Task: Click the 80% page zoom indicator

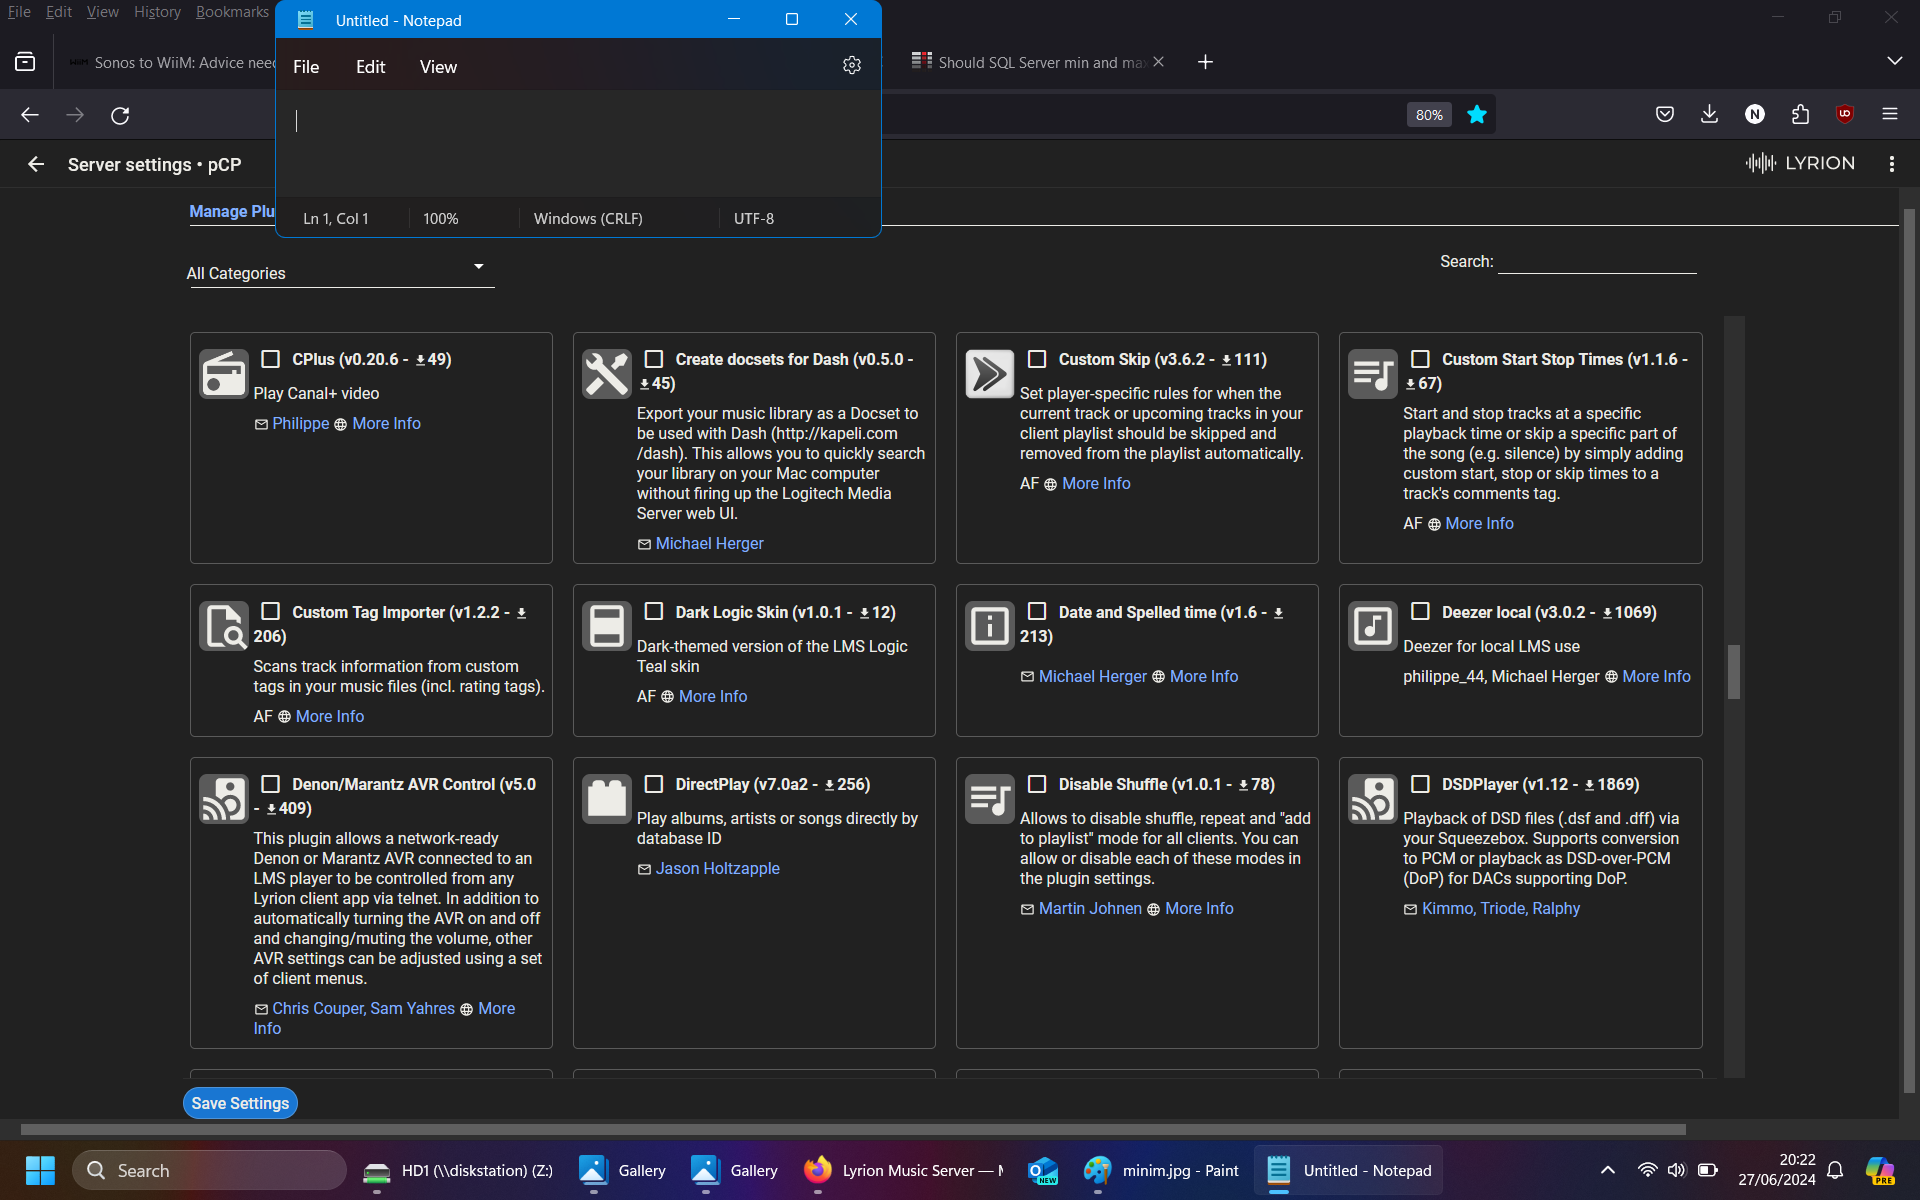Action: 1428,115
